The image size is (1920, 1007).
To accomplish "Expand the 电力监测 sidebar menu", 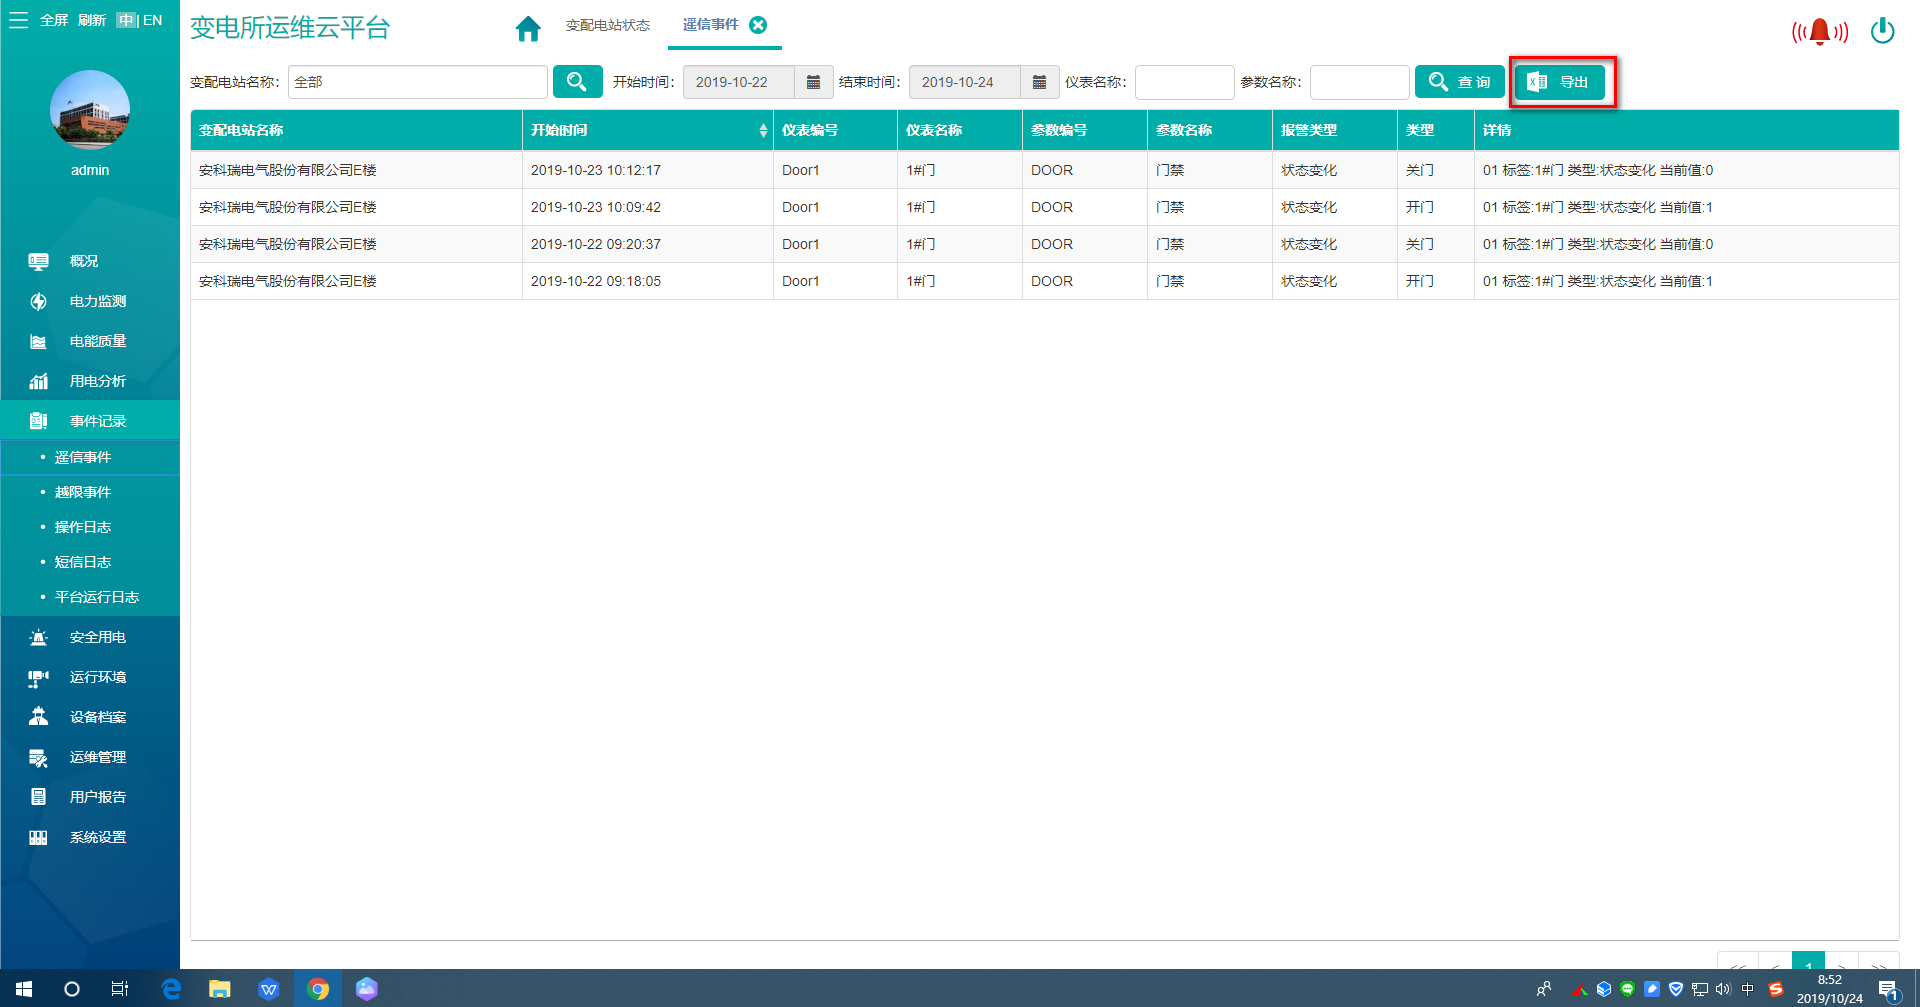I will 97,301.
